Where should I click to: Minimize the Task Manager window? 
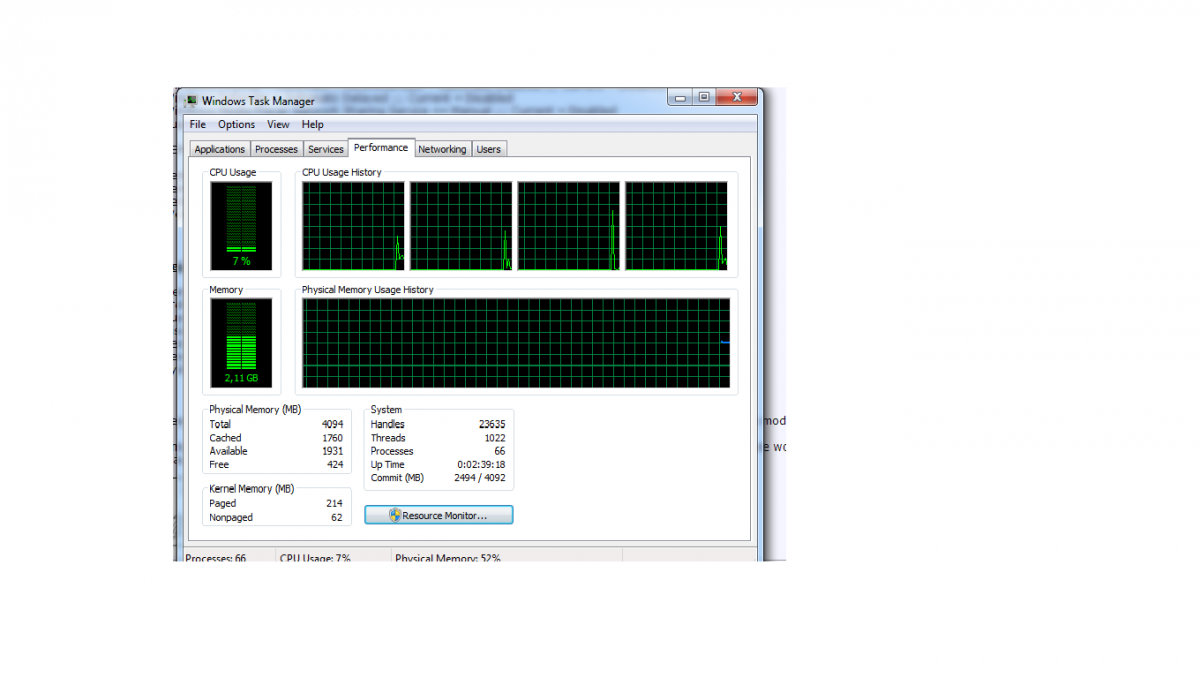click(682, 97)
